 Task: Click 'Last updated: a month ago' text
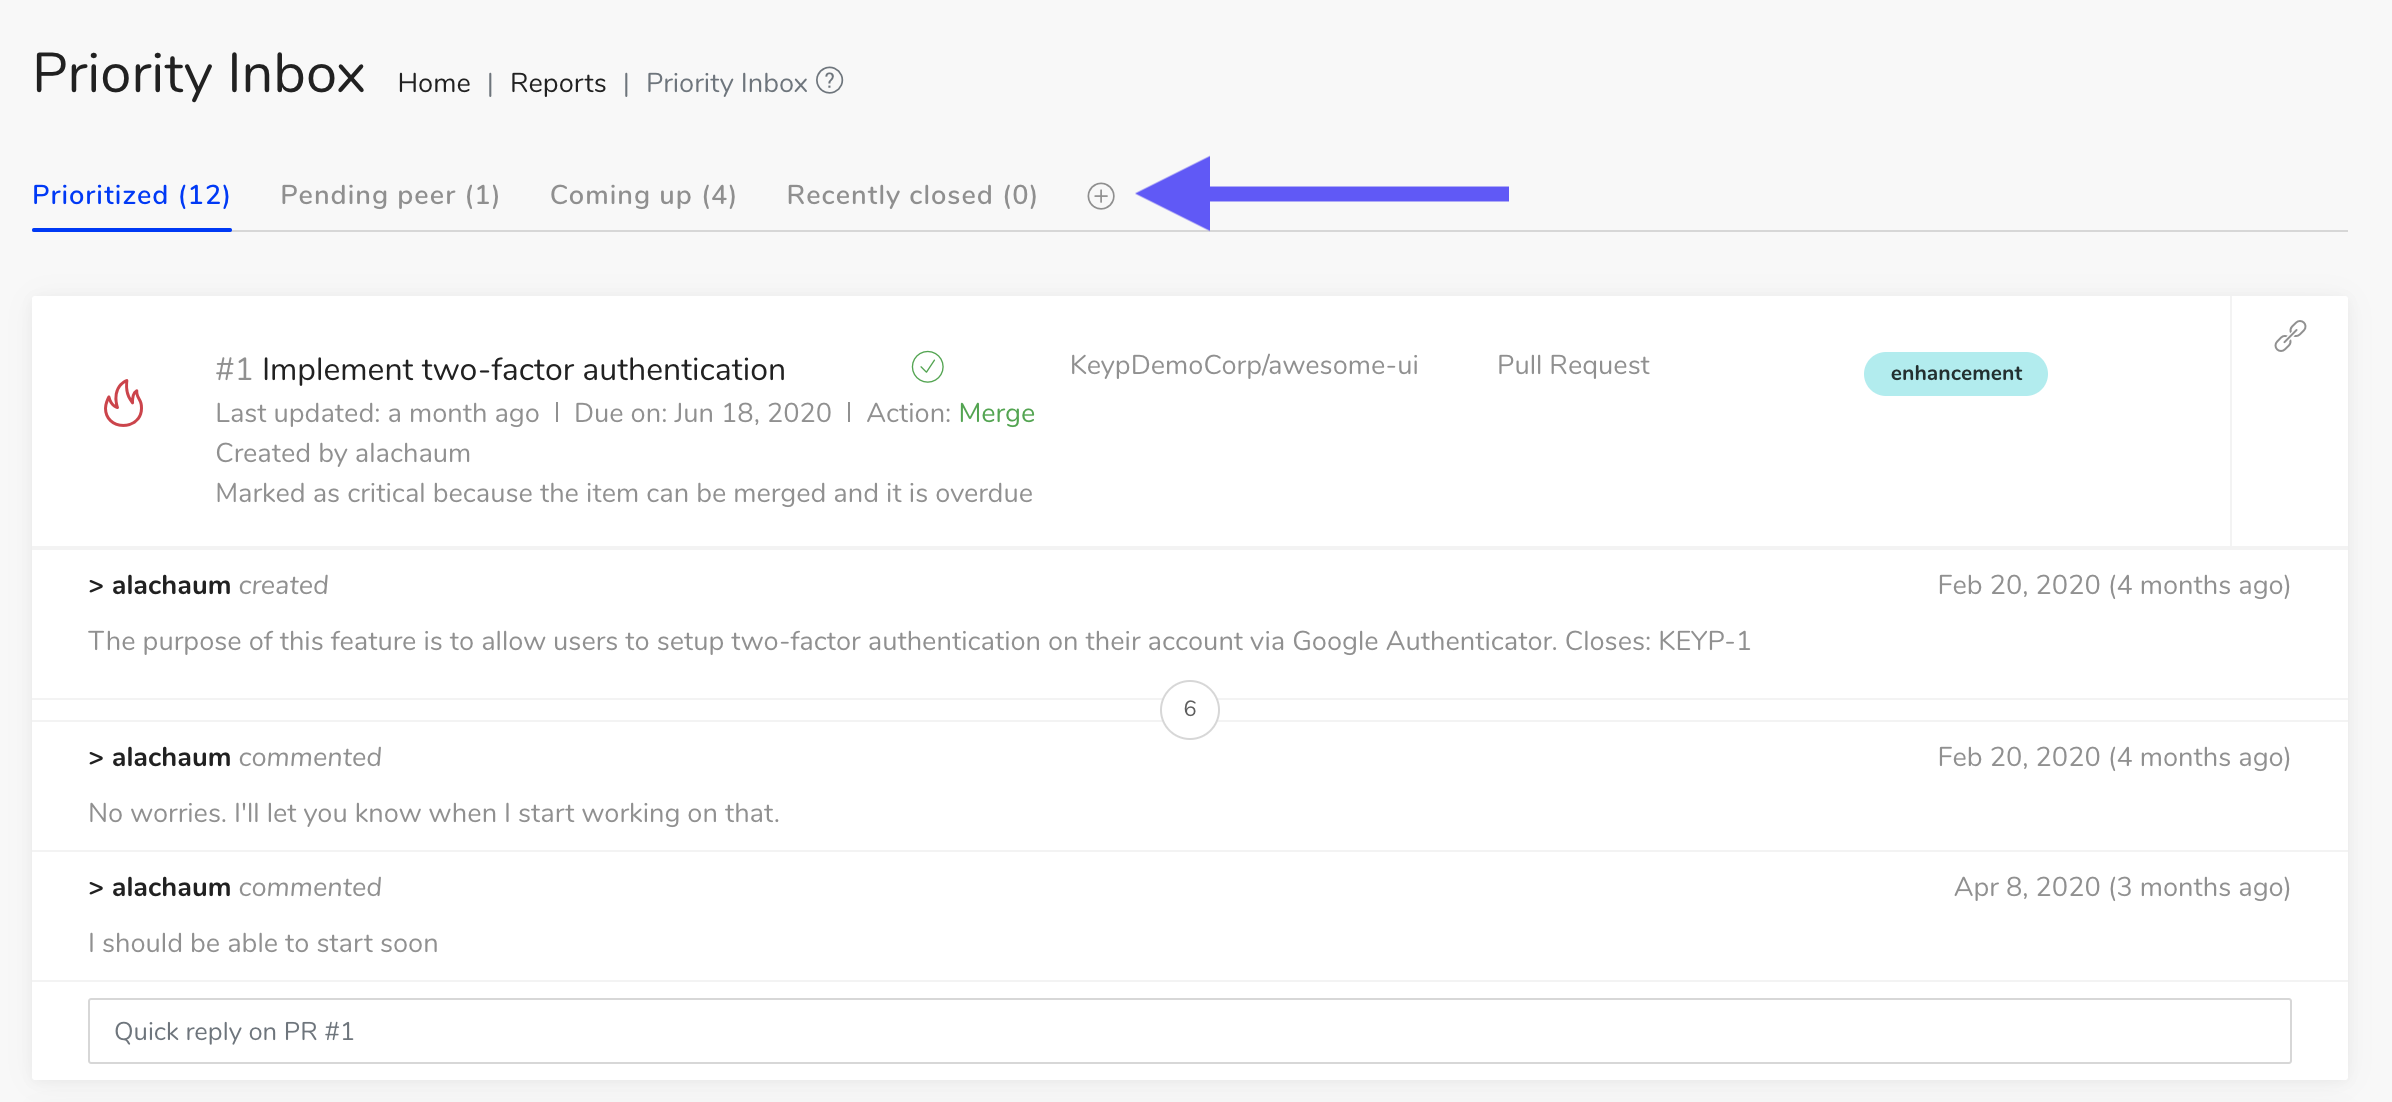click(x=377, y=413)
